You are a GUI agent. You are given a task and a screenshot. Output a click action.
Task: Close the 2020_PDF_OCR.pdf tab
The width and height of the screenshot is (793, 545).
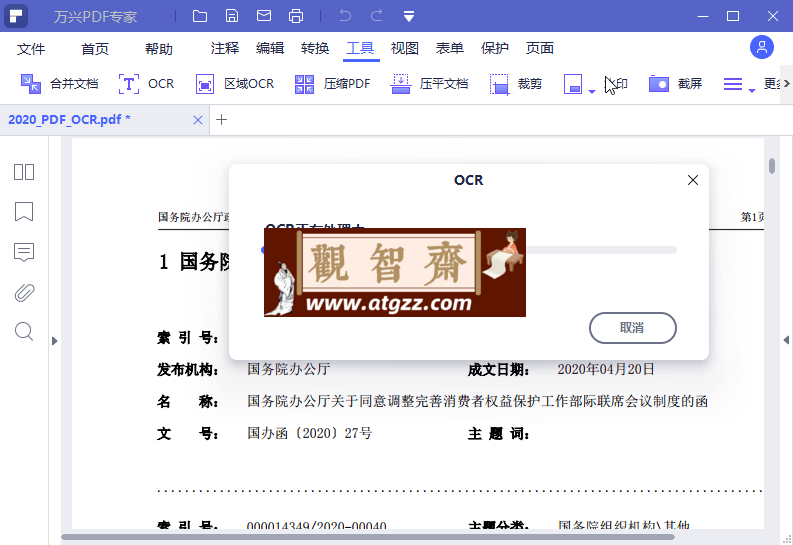198,120
